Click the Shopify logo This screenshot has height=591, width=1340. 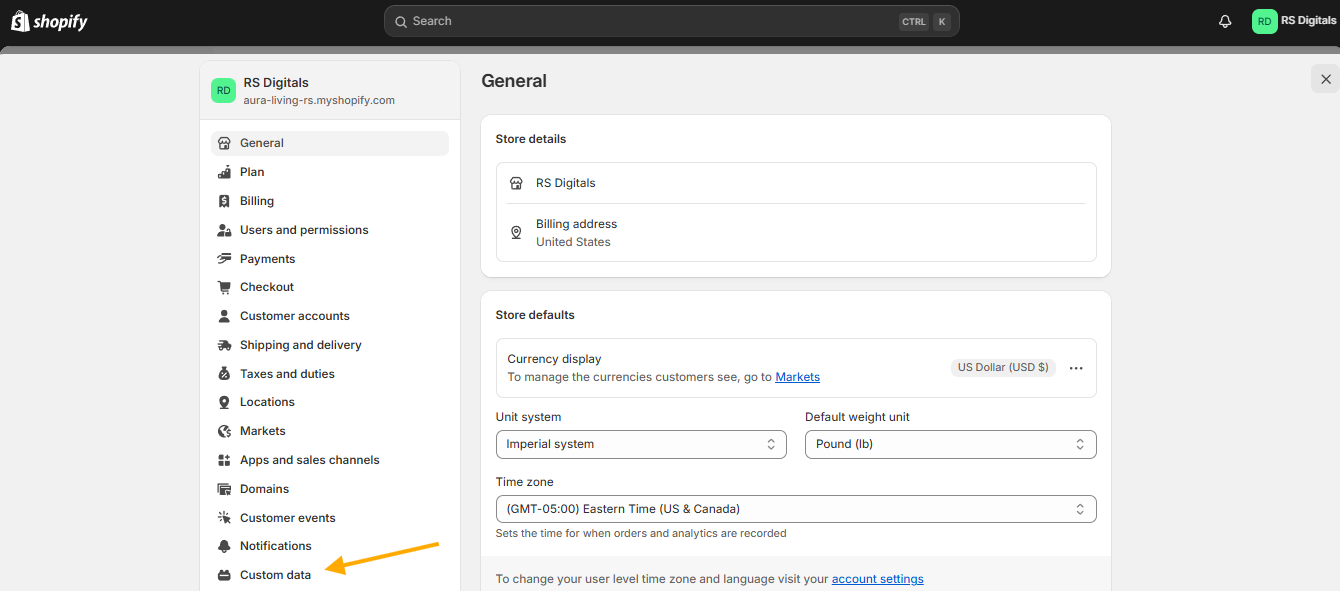pos(49,21)
